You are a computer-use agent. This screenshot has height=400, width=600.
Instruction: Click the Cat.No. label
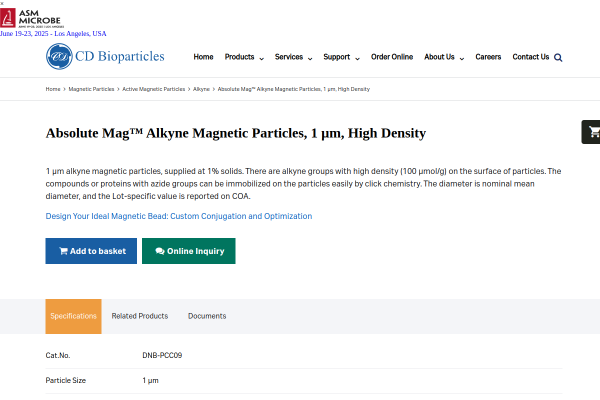[x=58, y=355]
